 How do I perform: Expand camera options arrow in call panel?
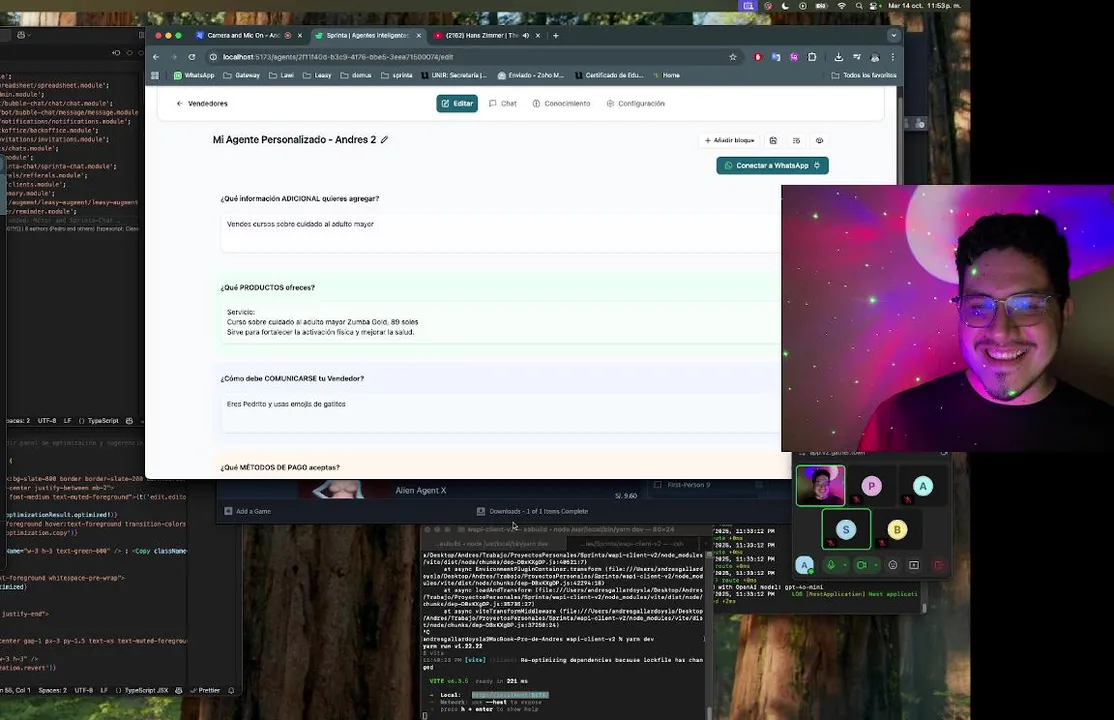[x=876, y=565]
